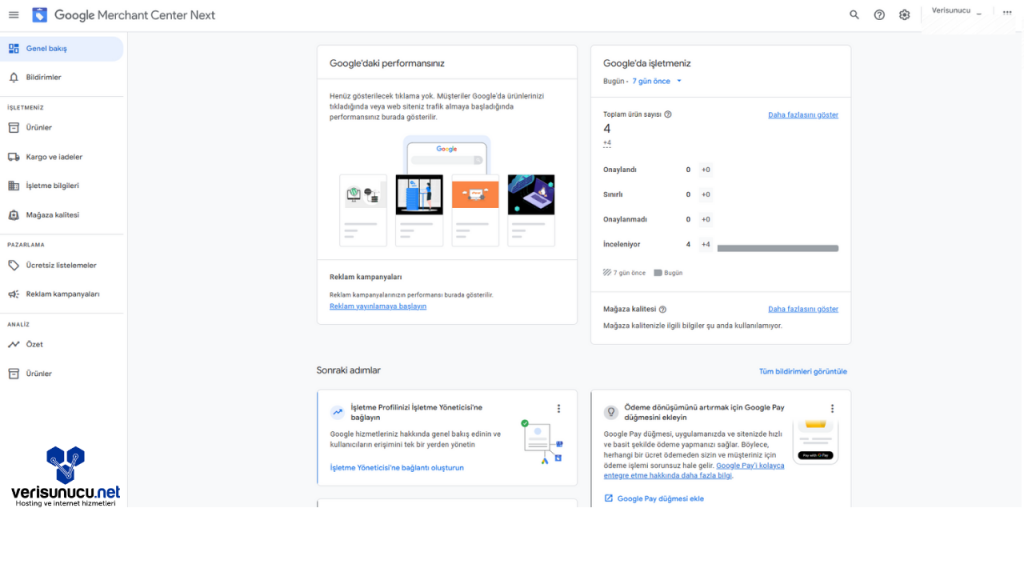Click the Pay with G Pay button image
Viewport: 1024px width, 576px height.
[x=815, y=455]
